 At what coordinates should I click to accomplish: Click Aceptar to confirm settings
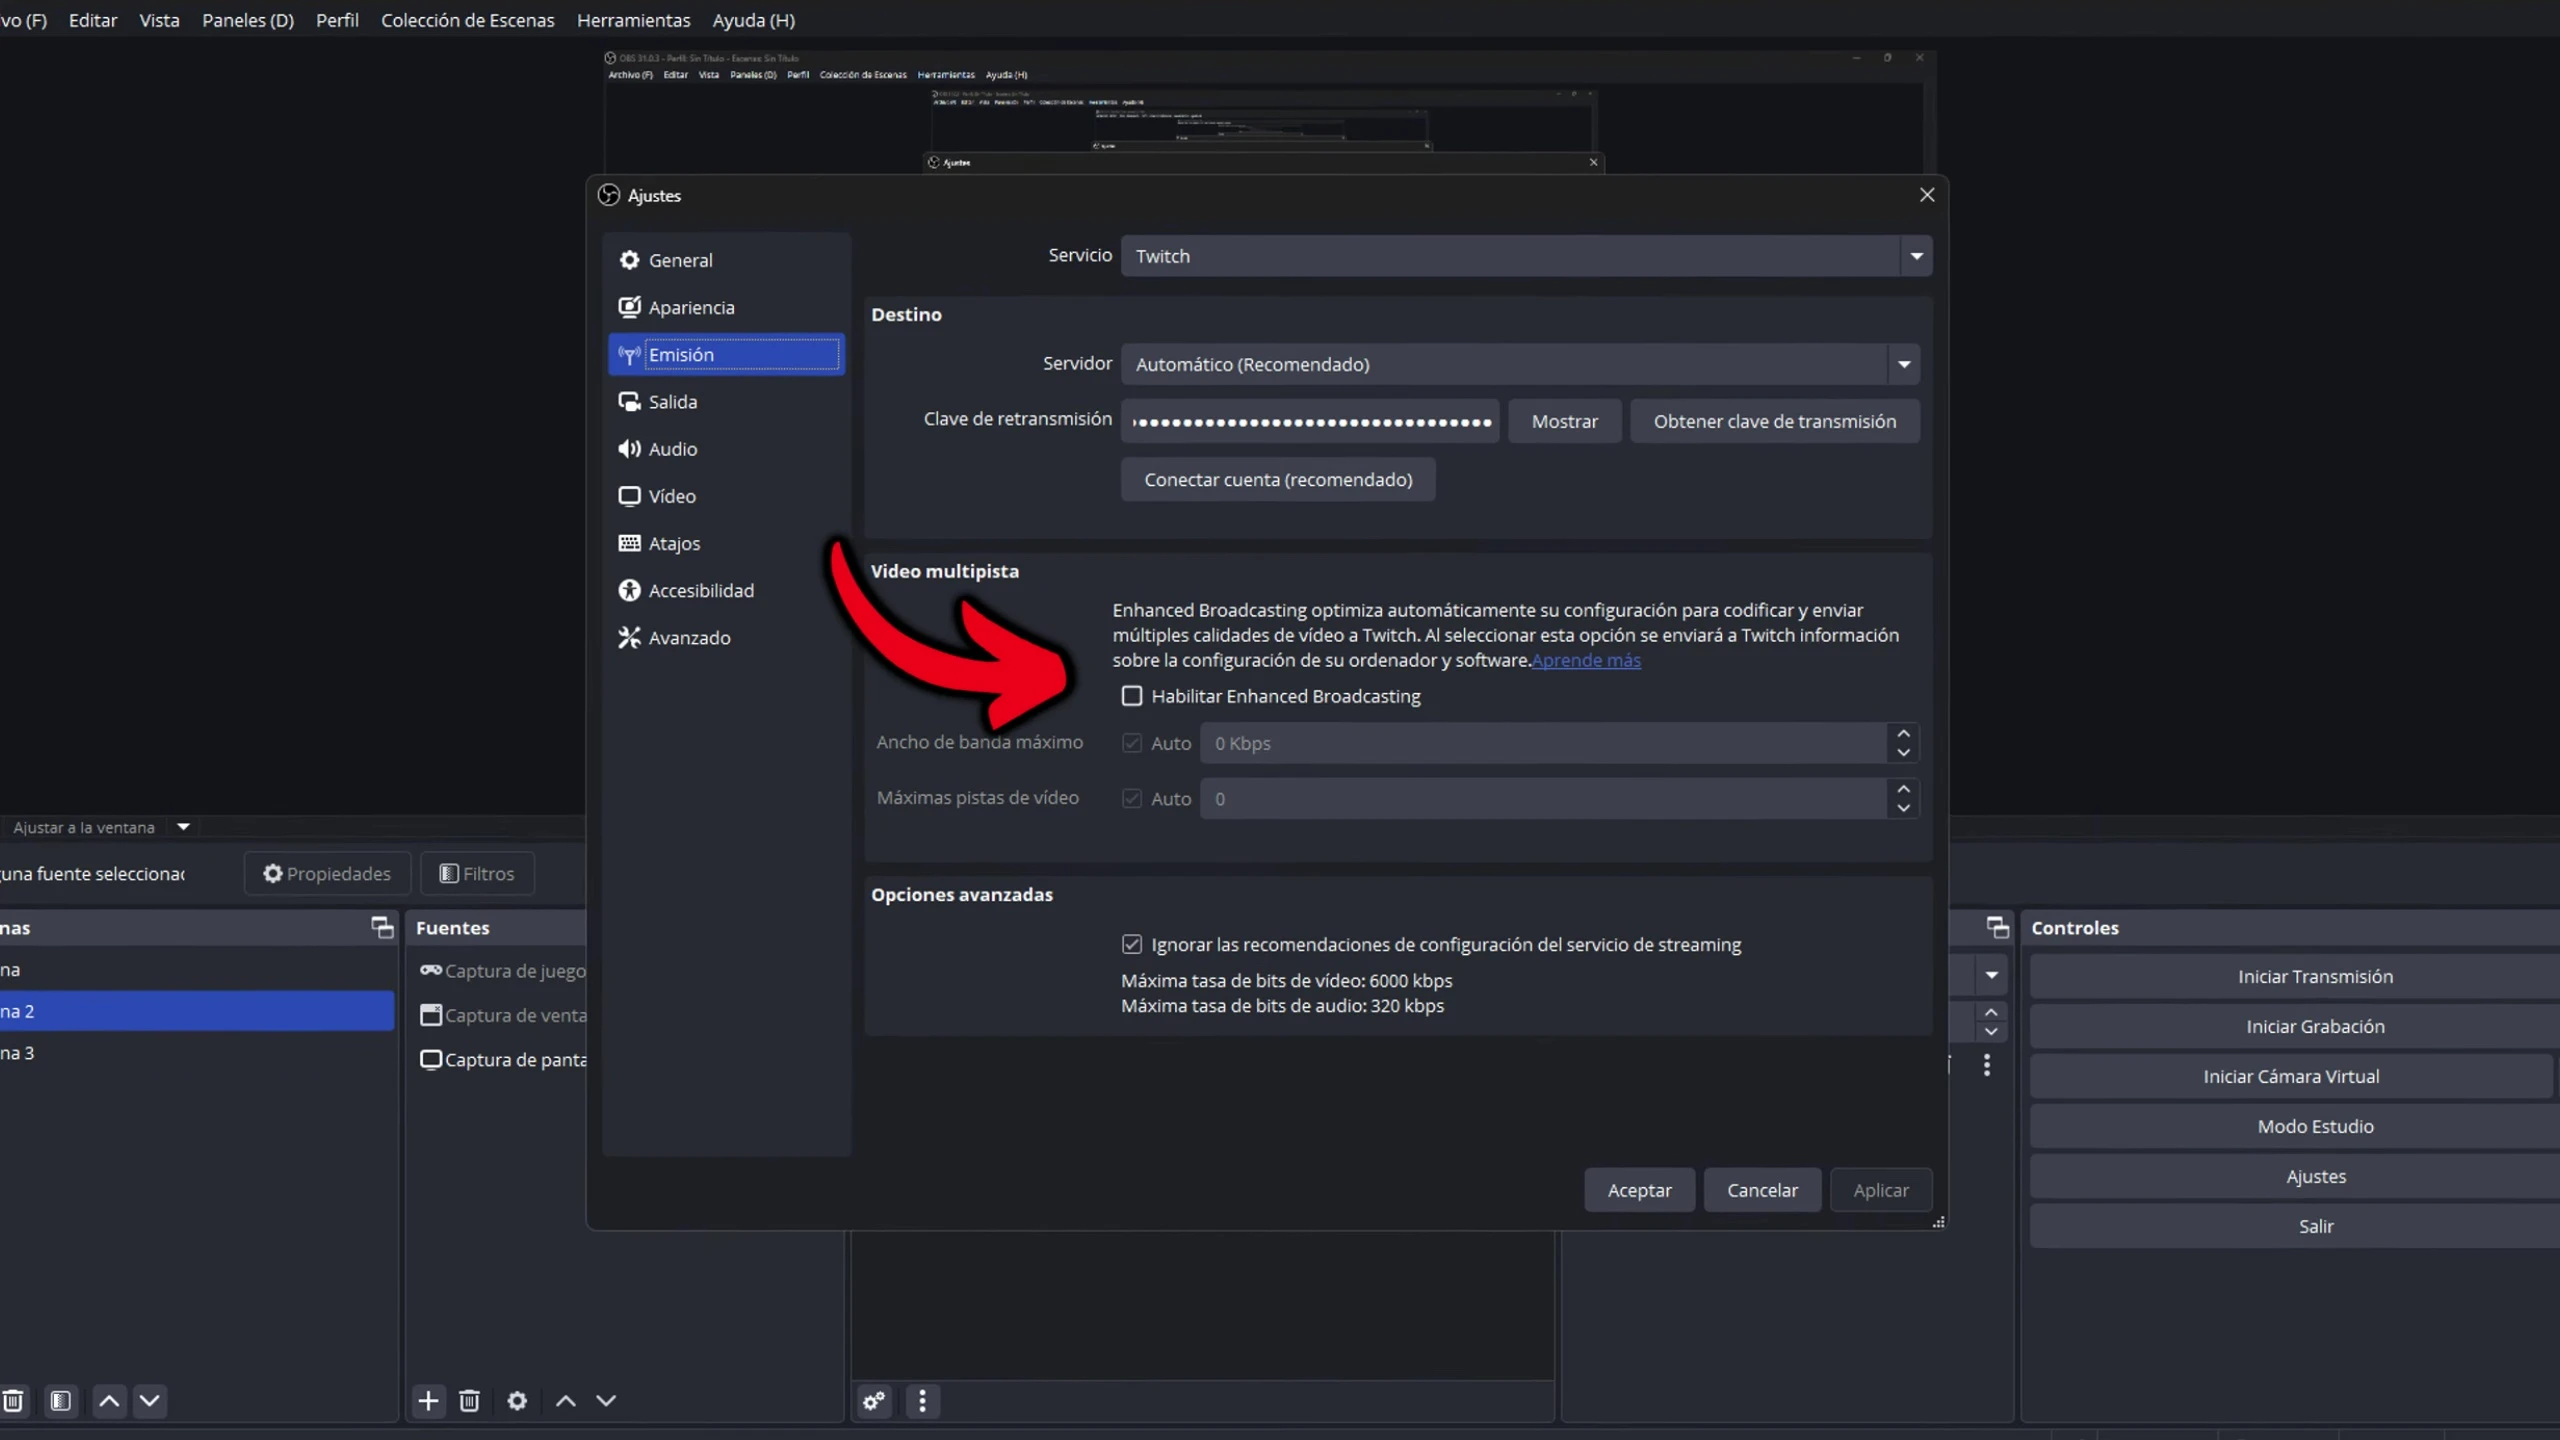1640,1190
